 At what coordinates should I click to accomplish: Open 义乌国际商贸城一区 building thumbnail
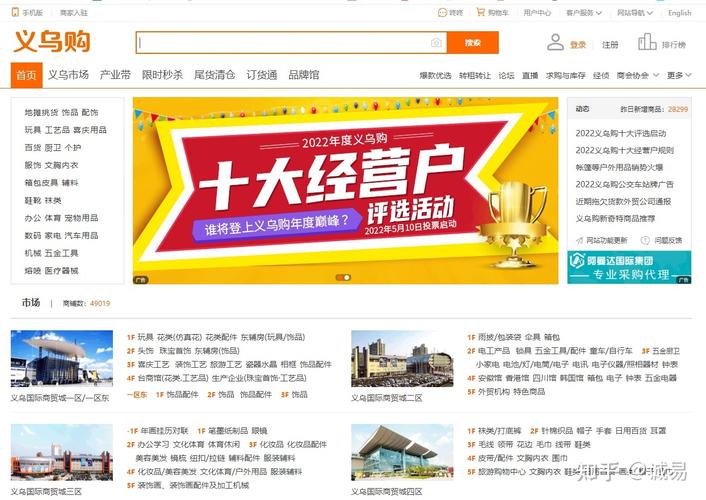tap(62, 358)
